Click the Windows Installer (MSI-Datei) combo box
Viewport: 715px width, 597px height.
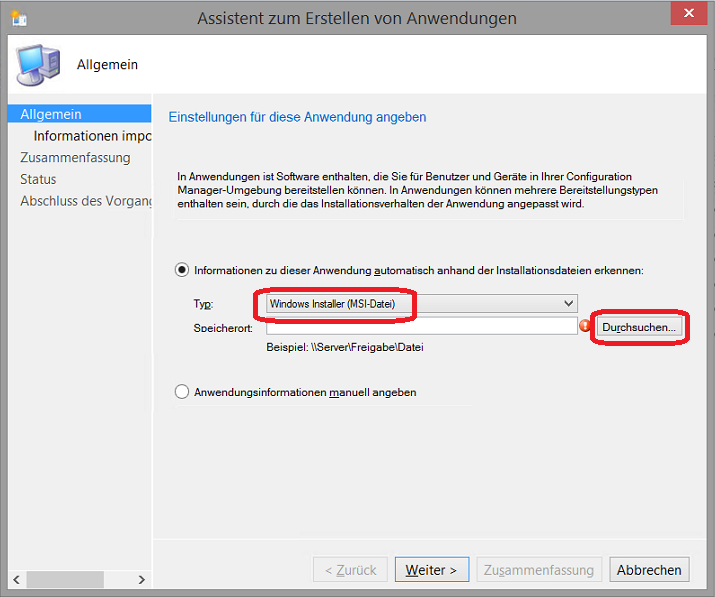coord(422,303)
